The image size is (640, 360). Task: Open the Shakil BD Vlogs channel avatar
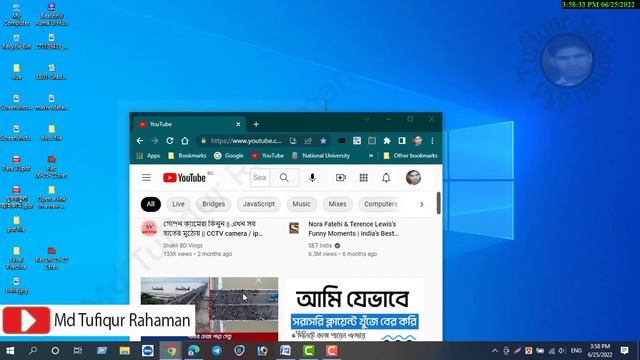(x=149, y=229)
